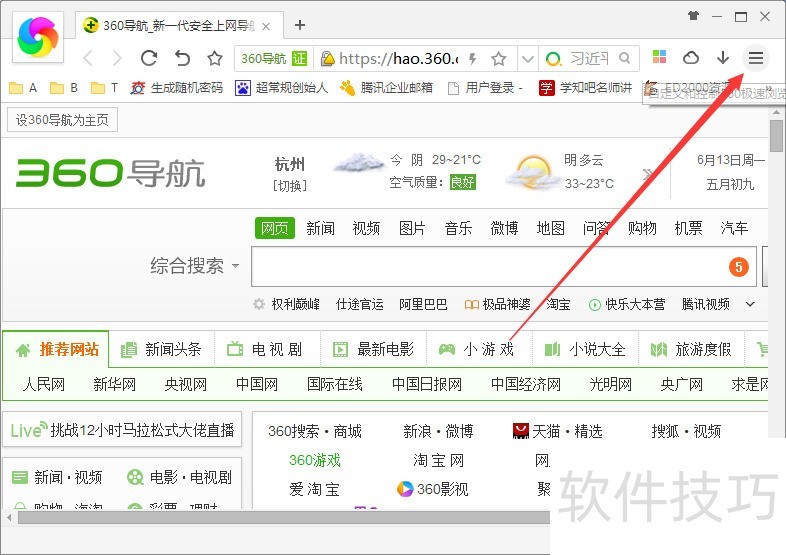Select the 视频 search tab
This screenshot has height=555, width=786.
(366, 228)
